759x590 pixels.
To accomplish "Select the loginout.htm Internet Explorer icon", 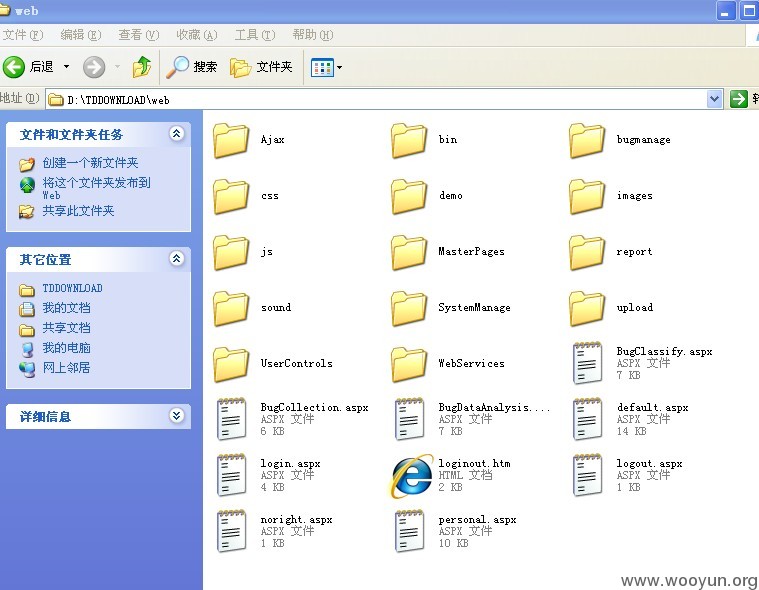I will [410, 476].
